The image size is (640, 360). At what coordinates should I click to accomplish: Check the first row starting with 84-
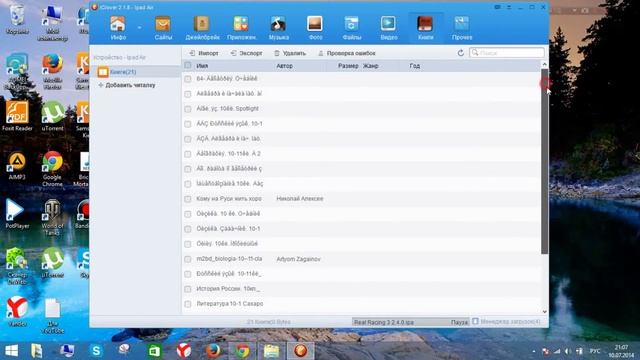pos(188,79)
